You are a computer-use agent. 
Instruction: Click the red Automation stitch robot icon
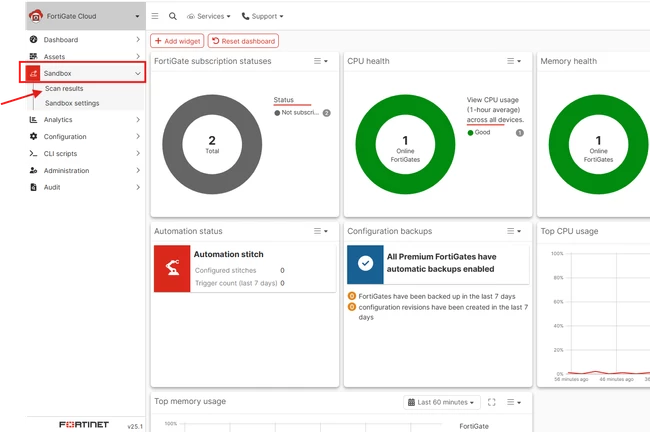pyautogui.click(x=172, y=269)
